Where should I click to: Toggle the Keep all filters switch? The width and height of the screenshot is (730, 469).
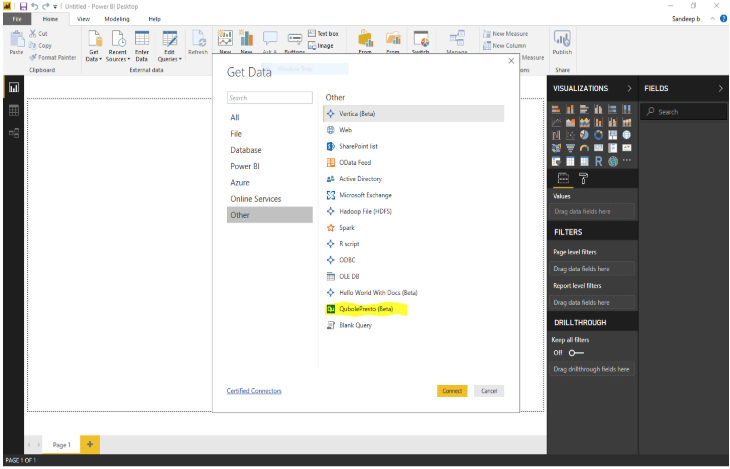click(576, 353)
